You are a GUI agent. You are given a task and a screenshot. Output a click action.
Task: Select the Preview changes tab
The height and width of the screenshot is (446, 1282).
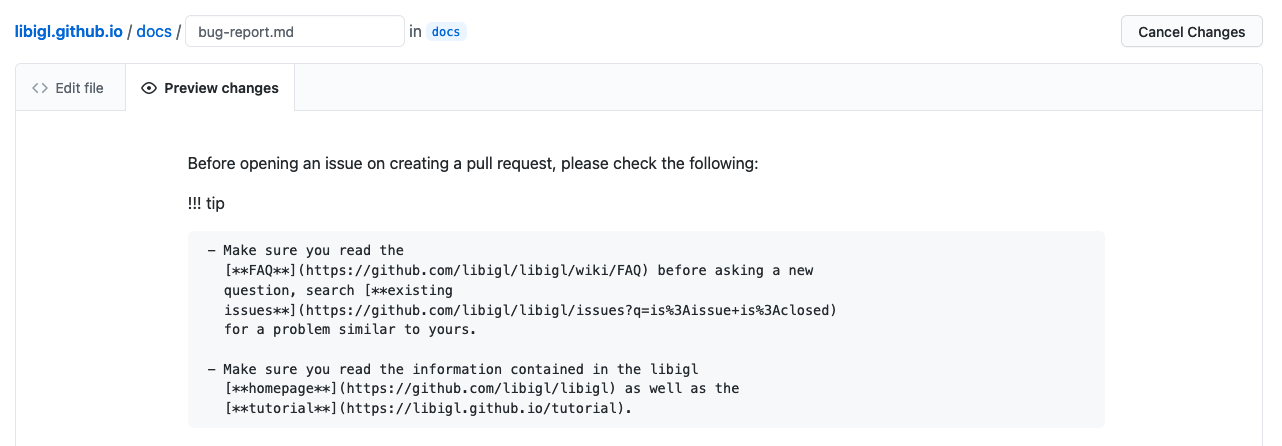tap(210, 88)
